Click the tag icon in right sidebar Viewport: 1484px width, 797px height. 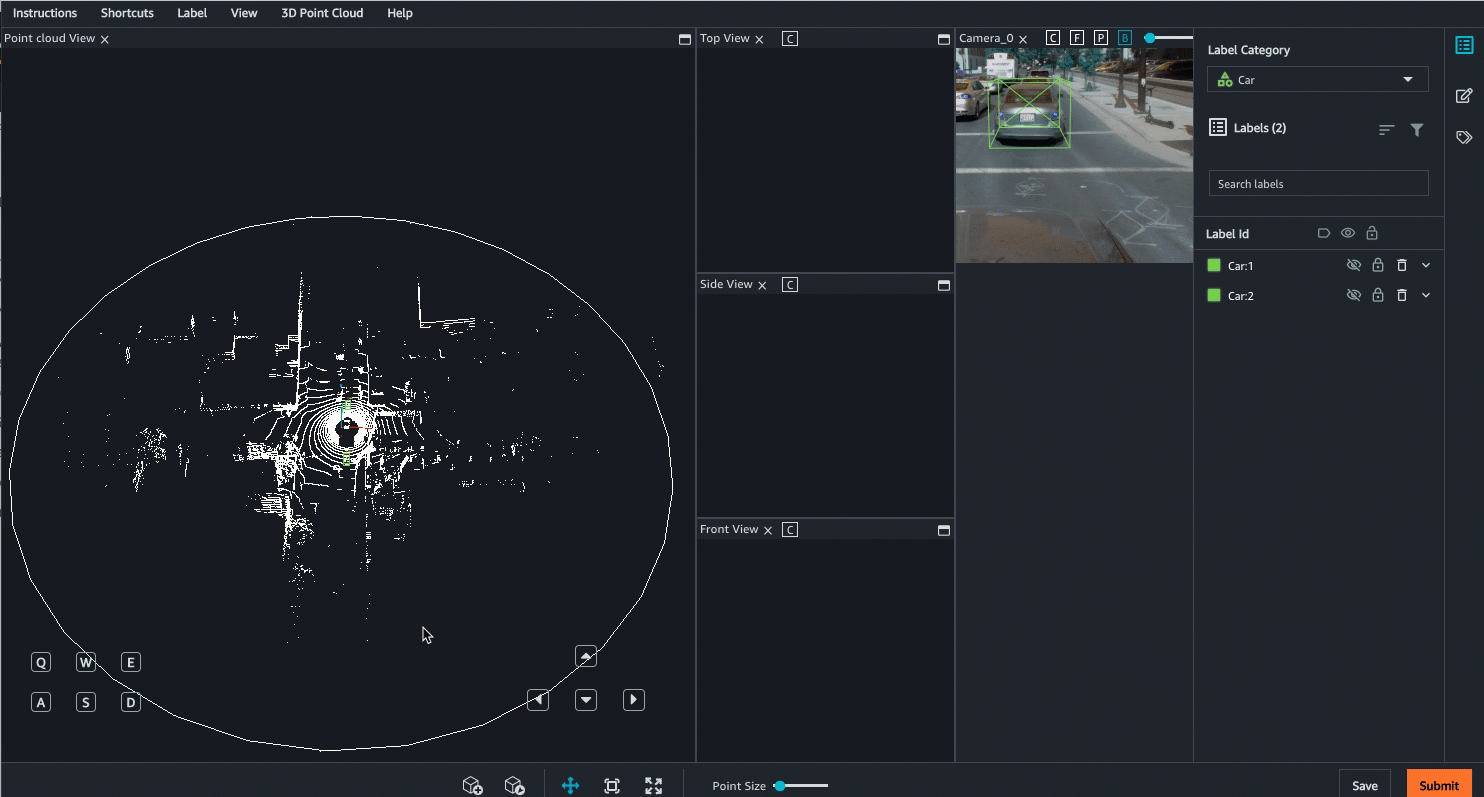click(1464, 137)
